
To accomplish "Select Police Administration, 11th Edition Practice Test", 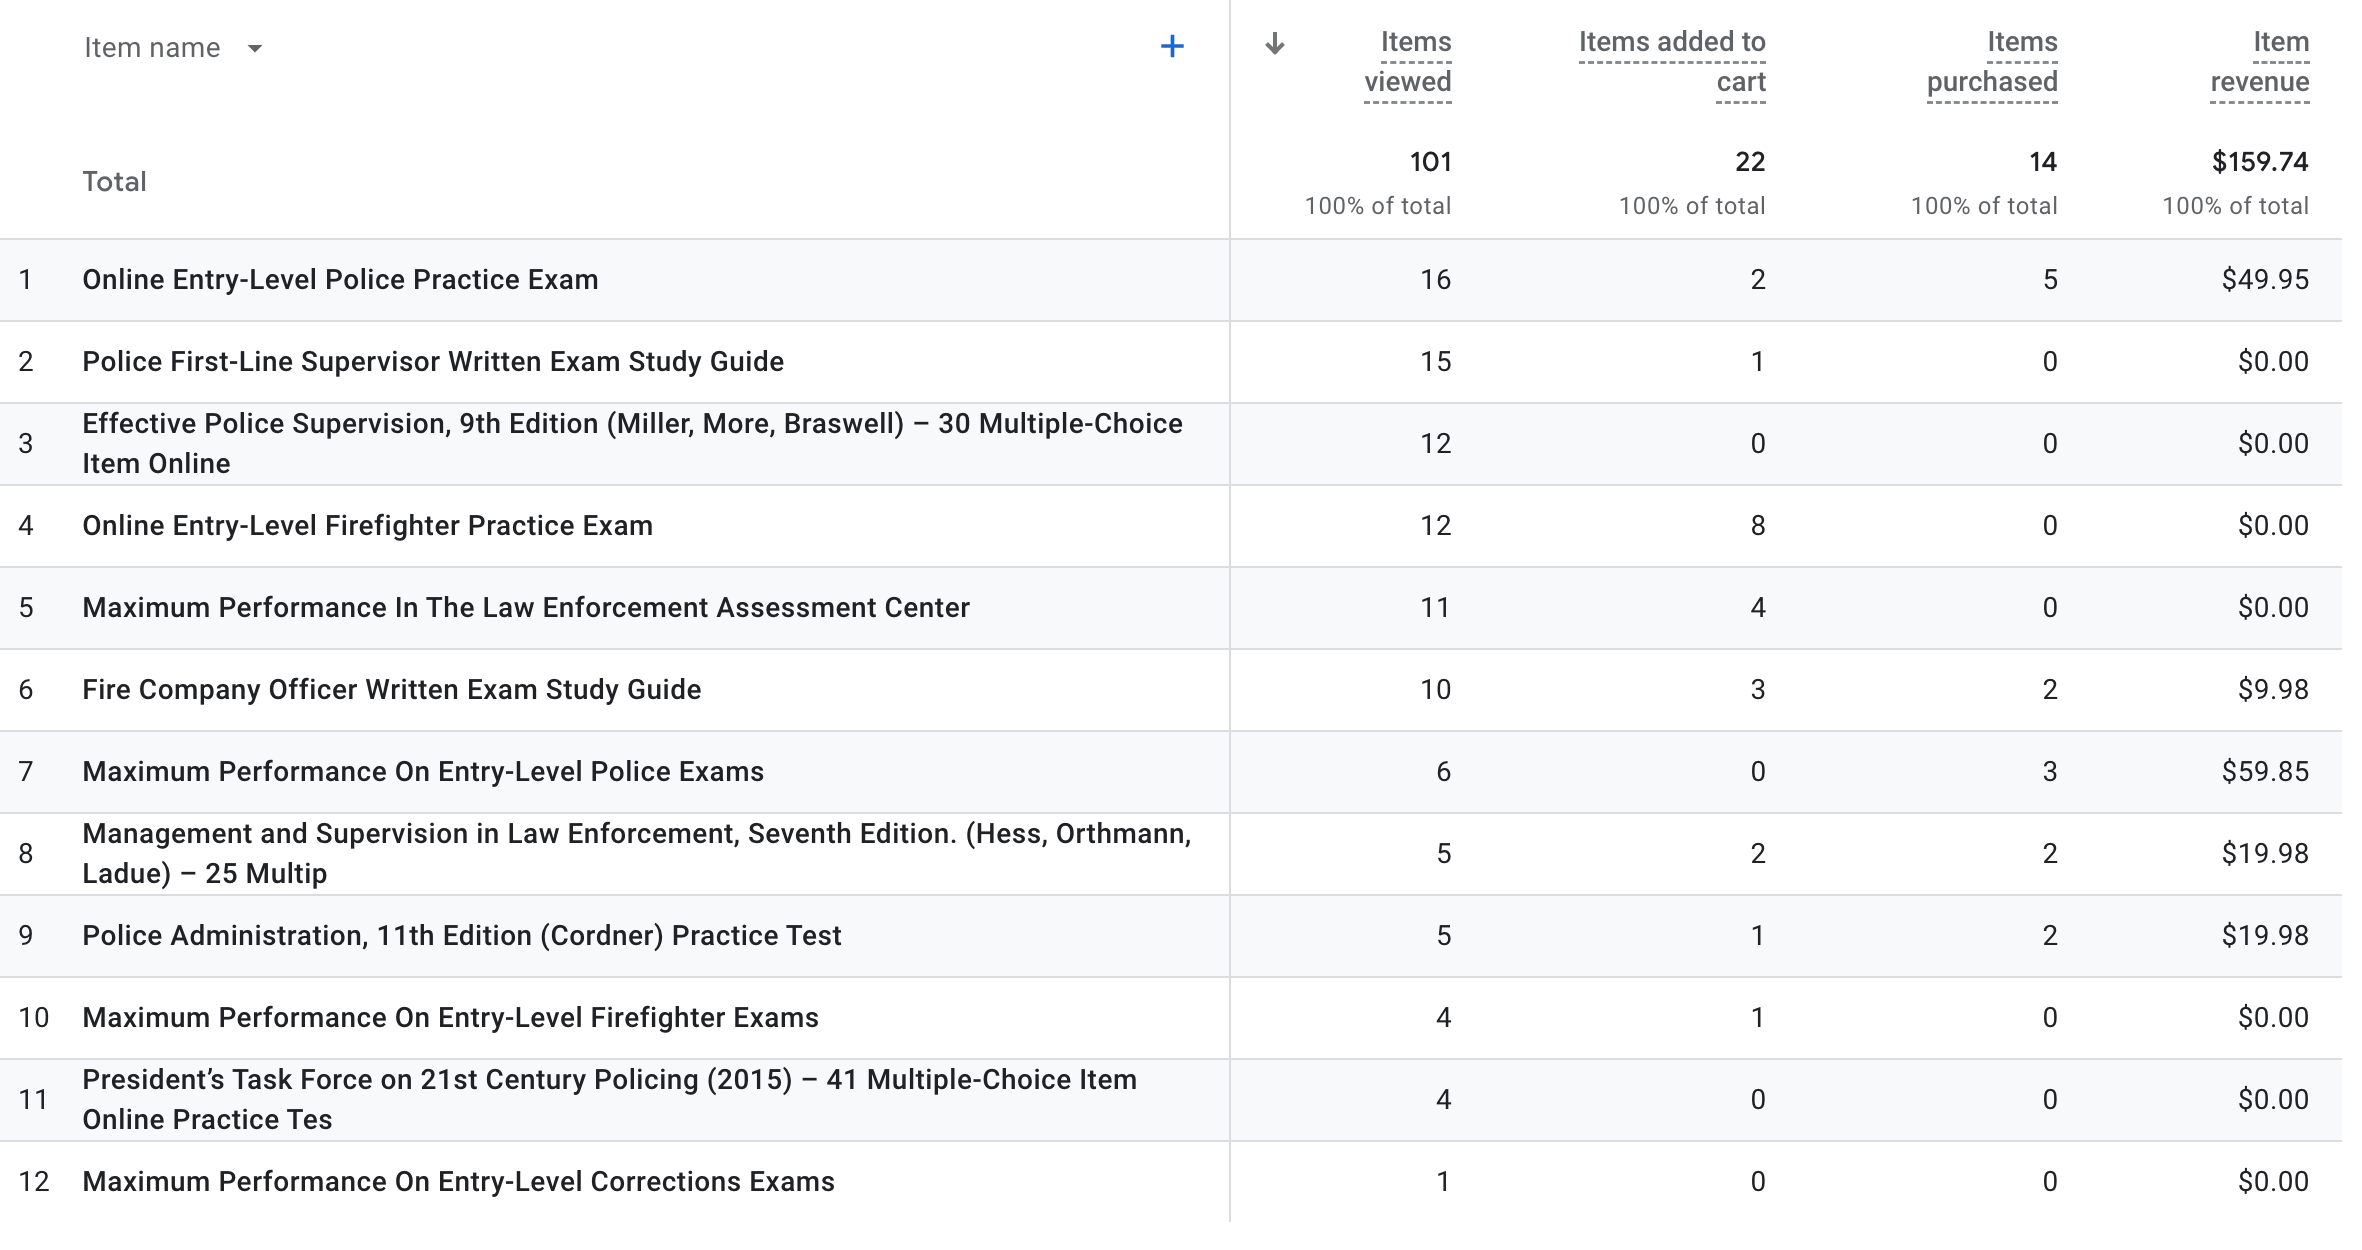I will (461, 936).
